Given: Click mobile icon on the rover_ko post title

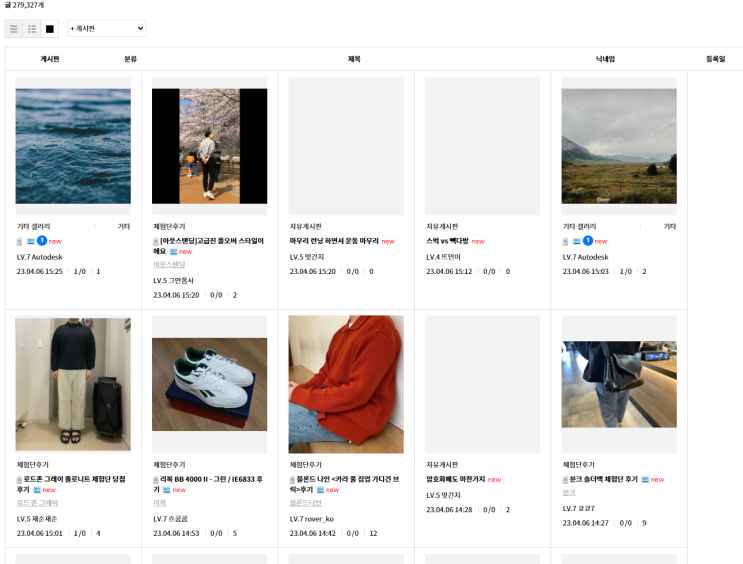Looking at the screenshot, I should click(x=292, y=480).
